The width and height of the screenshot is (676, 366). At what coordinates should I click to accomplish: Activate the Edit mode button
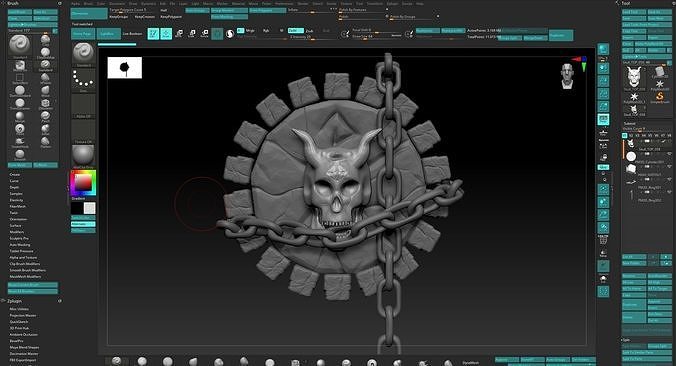click(x=153, y=34)
